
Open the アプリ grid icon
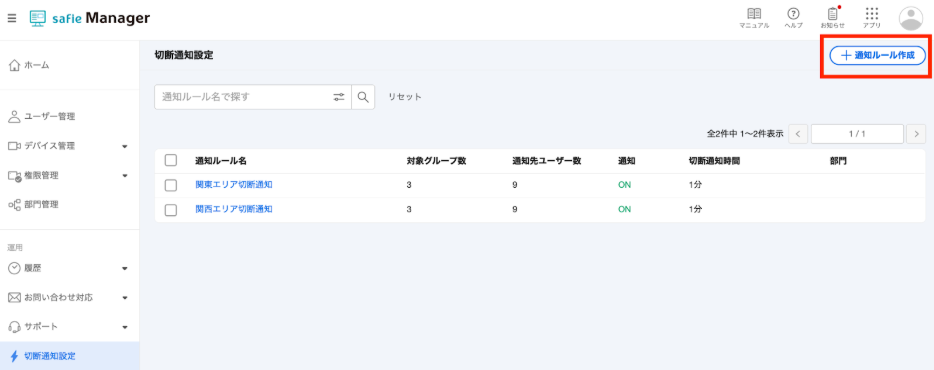pyautogui.click(x=872, y=18)
